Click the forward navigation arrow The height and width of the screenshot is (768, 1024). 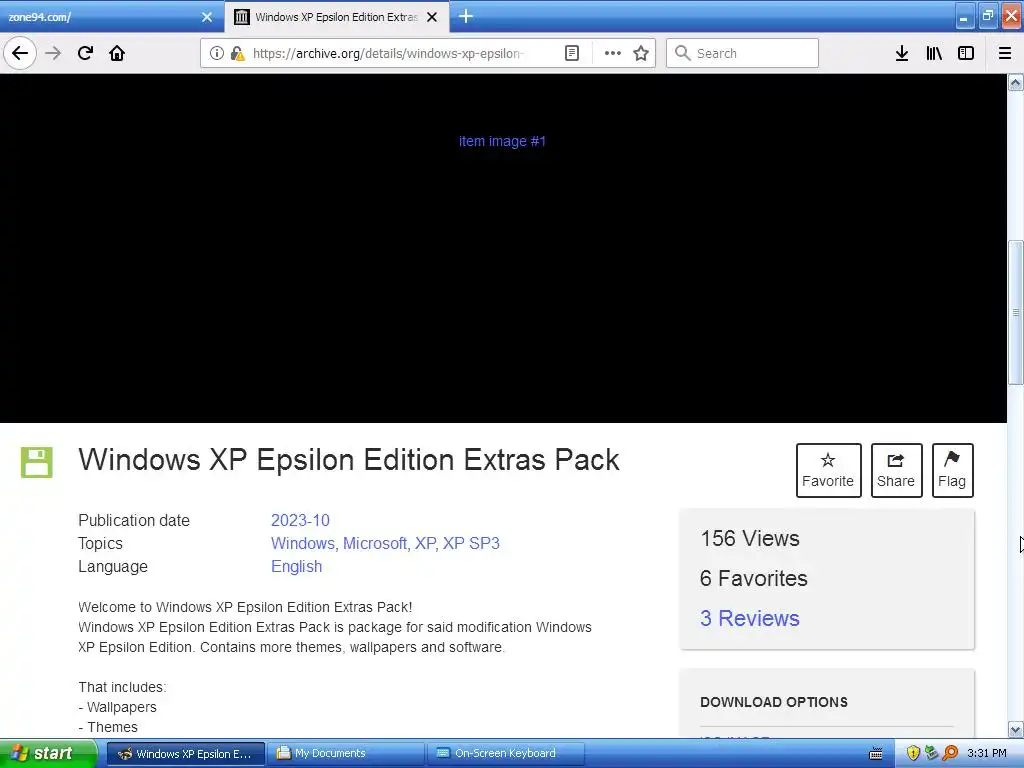(x=53, y=53)
